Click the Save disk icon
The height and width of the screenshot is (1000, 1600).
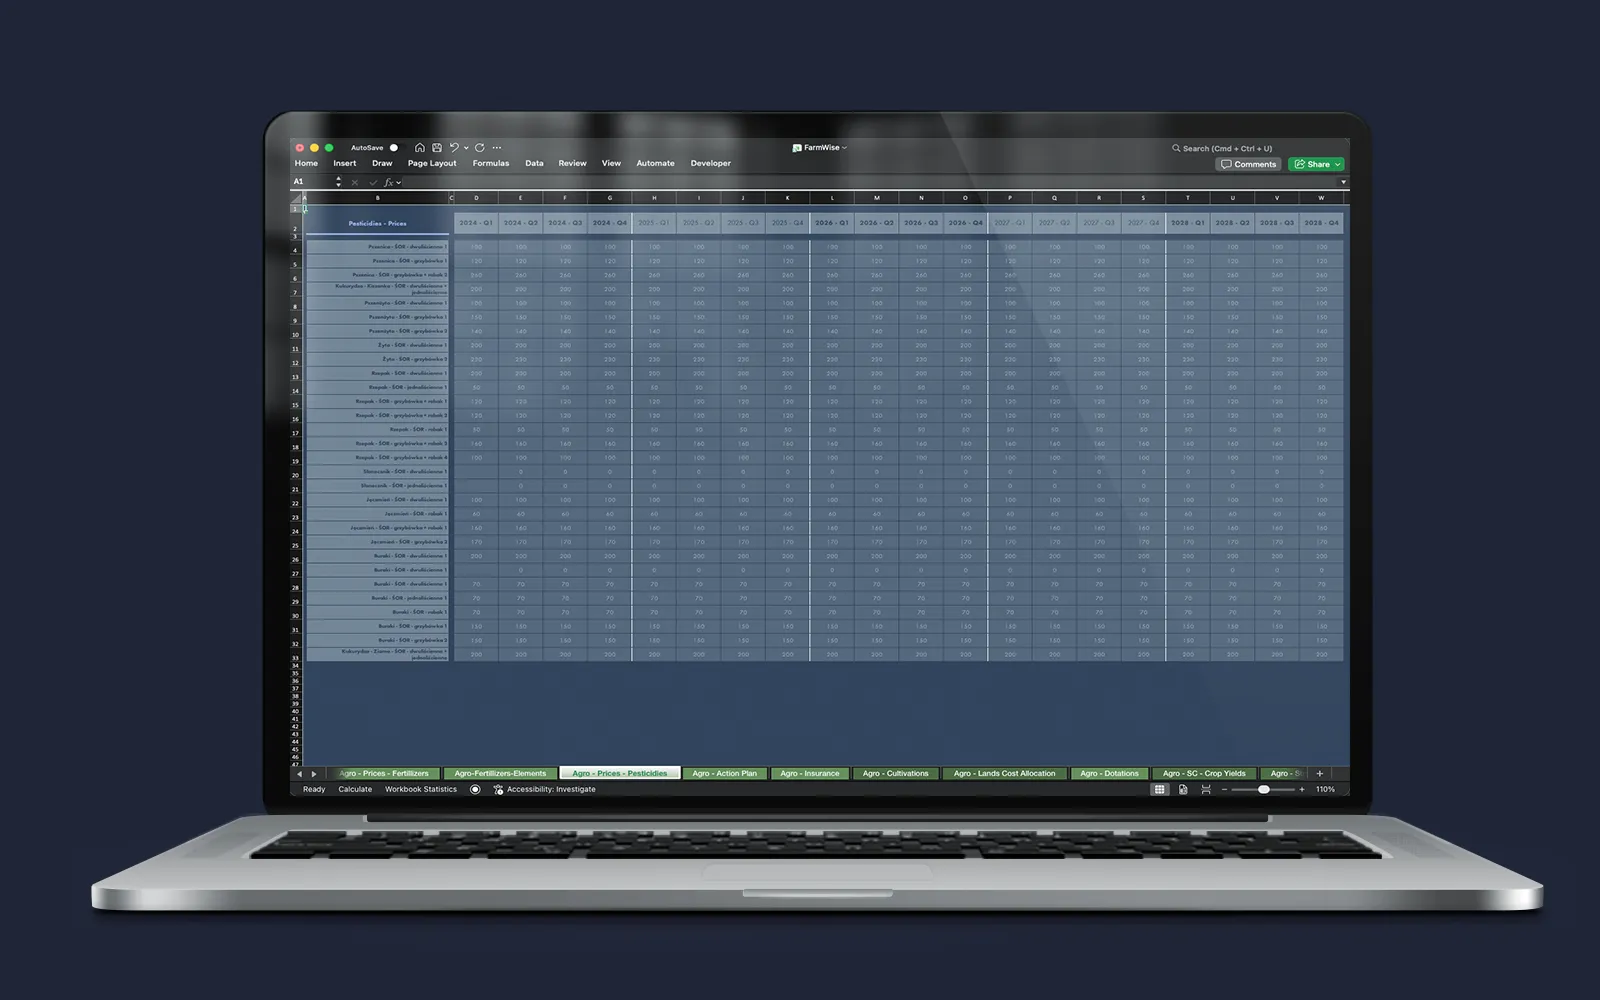[x=437, y=148]
